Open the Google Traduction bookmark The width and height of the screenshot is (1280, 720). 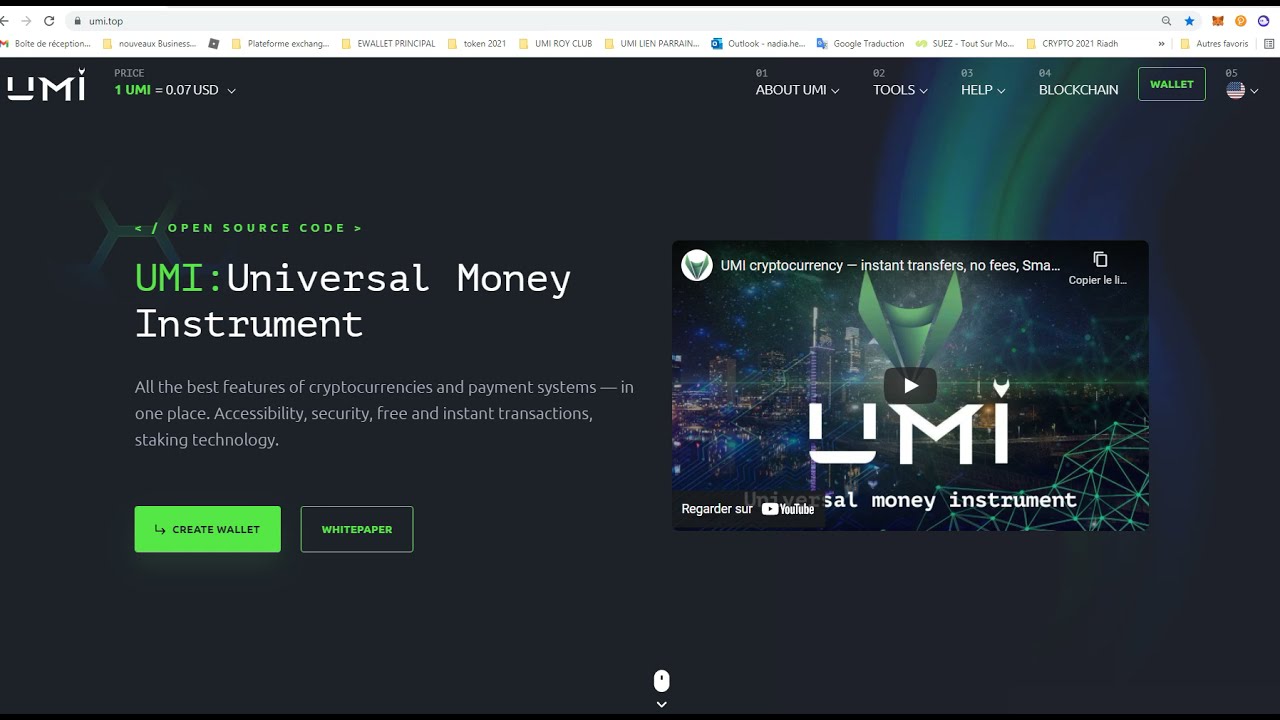coord(861,44)
